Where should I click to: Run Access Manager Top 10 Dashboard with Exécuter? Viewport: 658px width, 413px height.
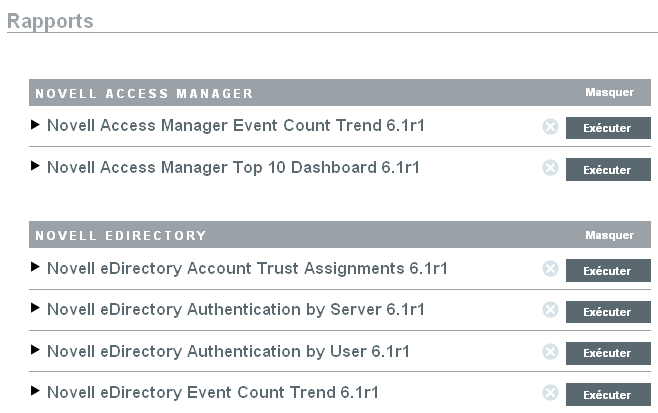tap(608, 169)
